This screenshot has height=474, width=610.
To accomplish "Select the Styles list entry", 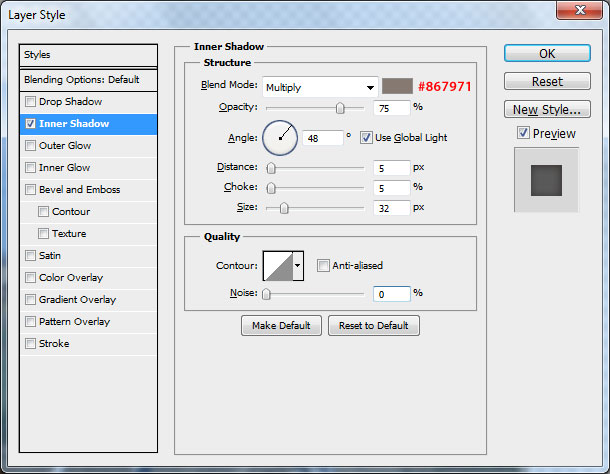I will point(88,55).
